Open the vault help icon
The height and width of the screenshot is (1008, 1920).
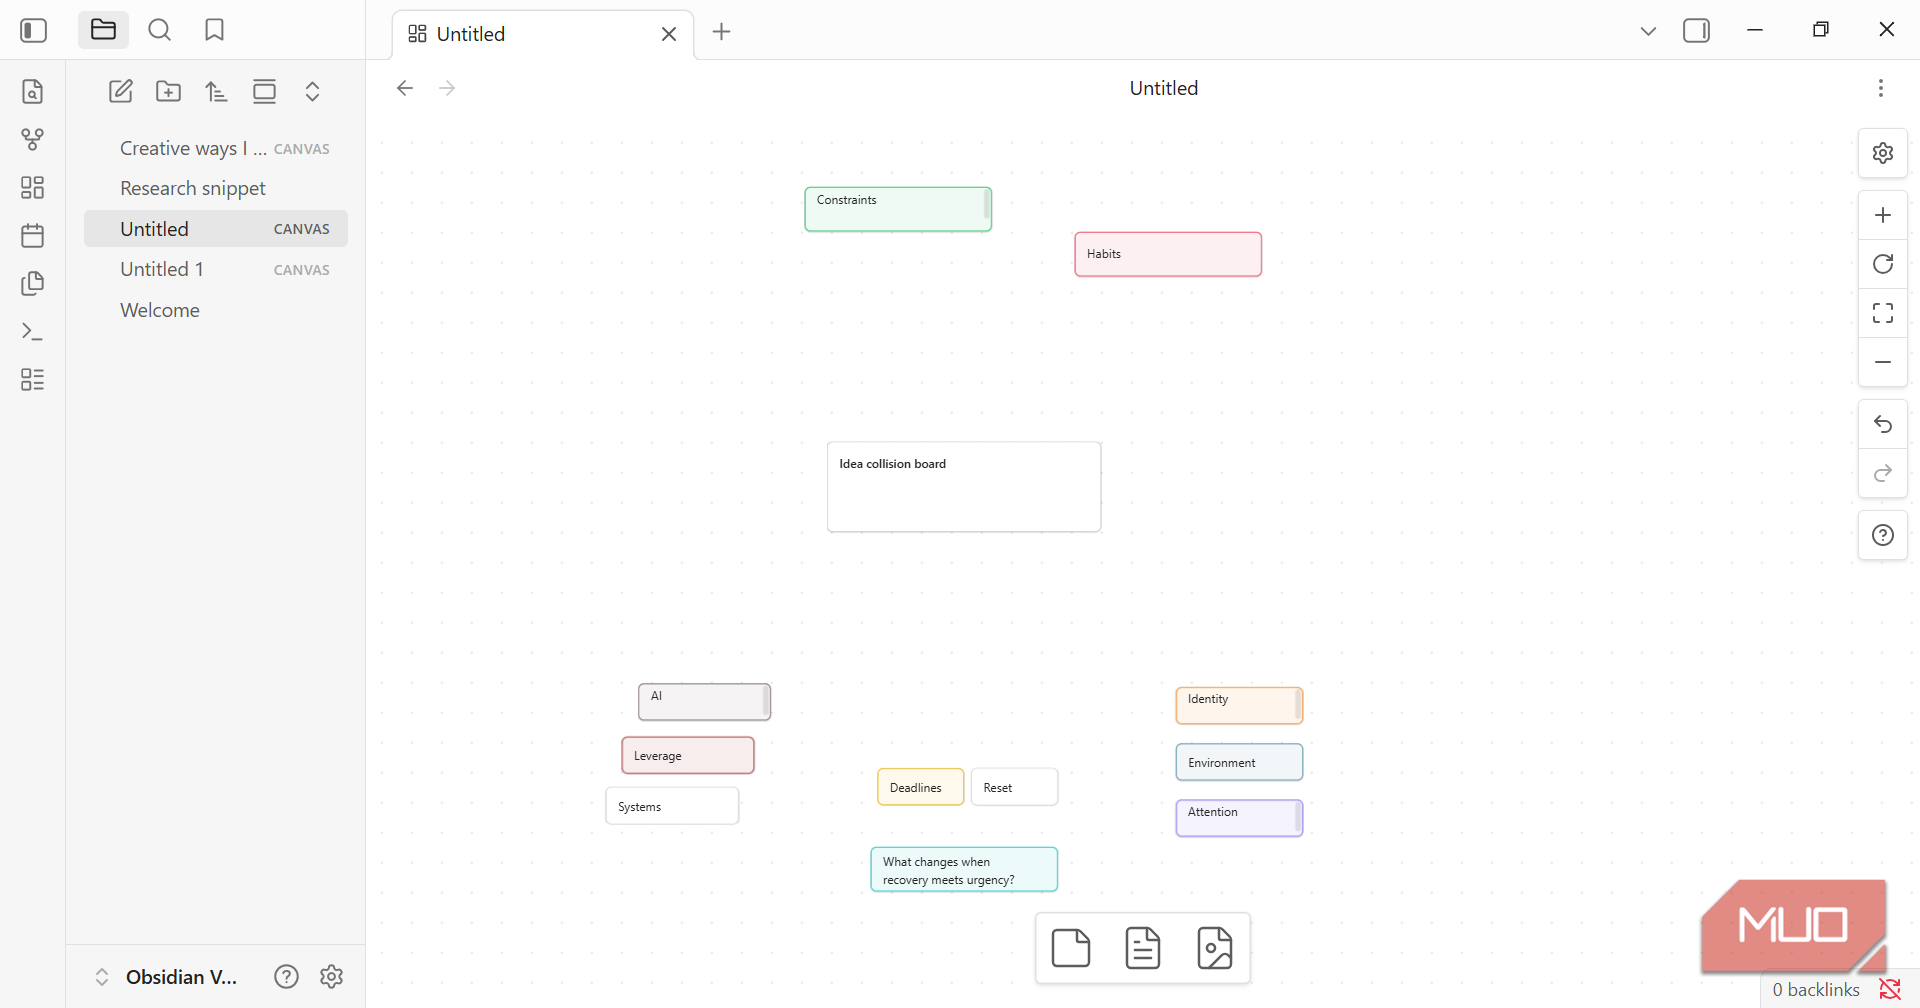(x=286, y=977)
